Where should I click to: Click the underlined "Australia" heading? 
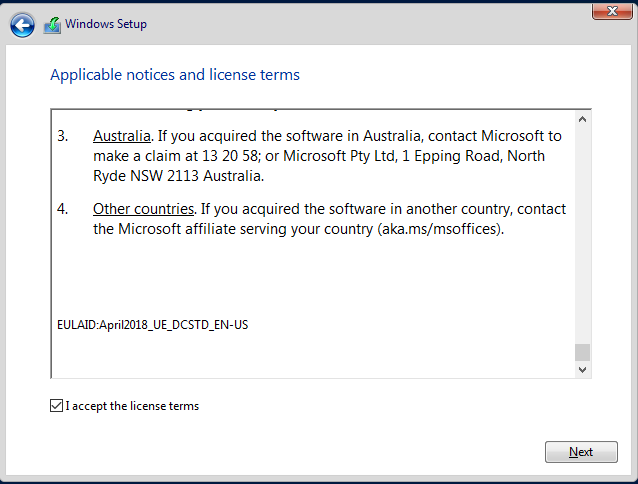122,136
